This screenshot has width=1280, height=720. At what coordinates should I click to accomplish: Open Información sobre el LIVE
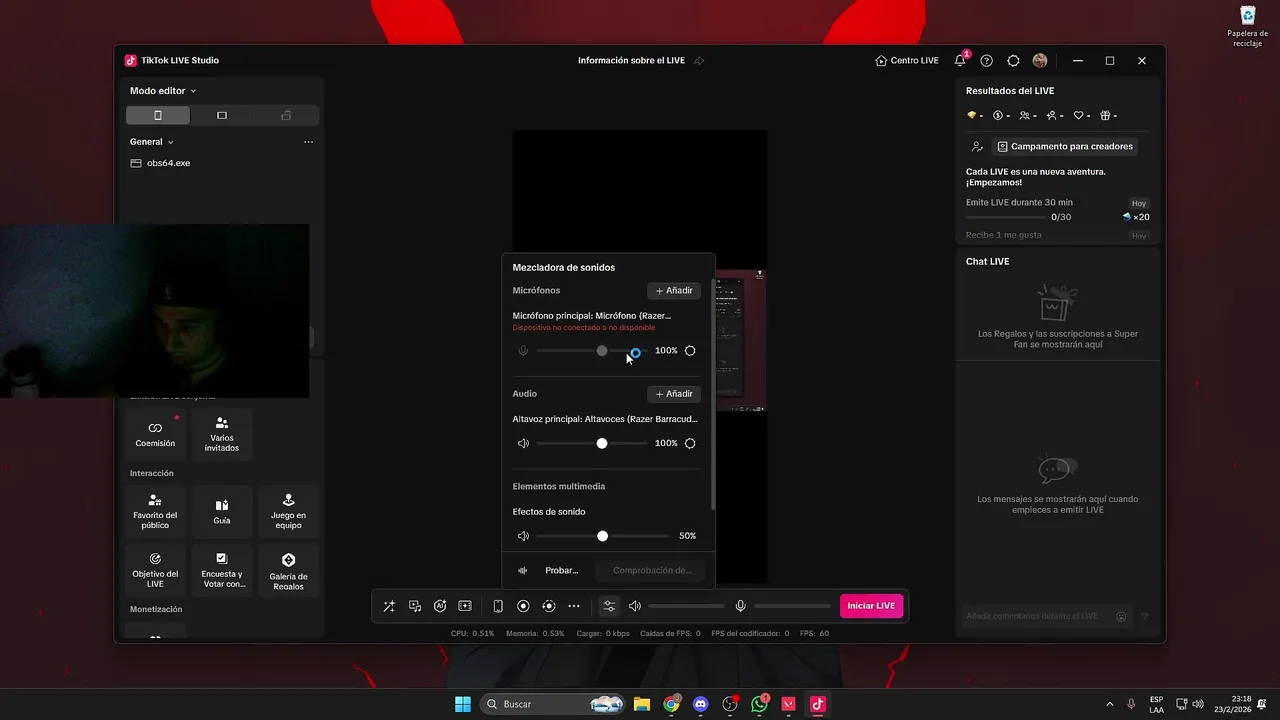click(x=631, y=61)
